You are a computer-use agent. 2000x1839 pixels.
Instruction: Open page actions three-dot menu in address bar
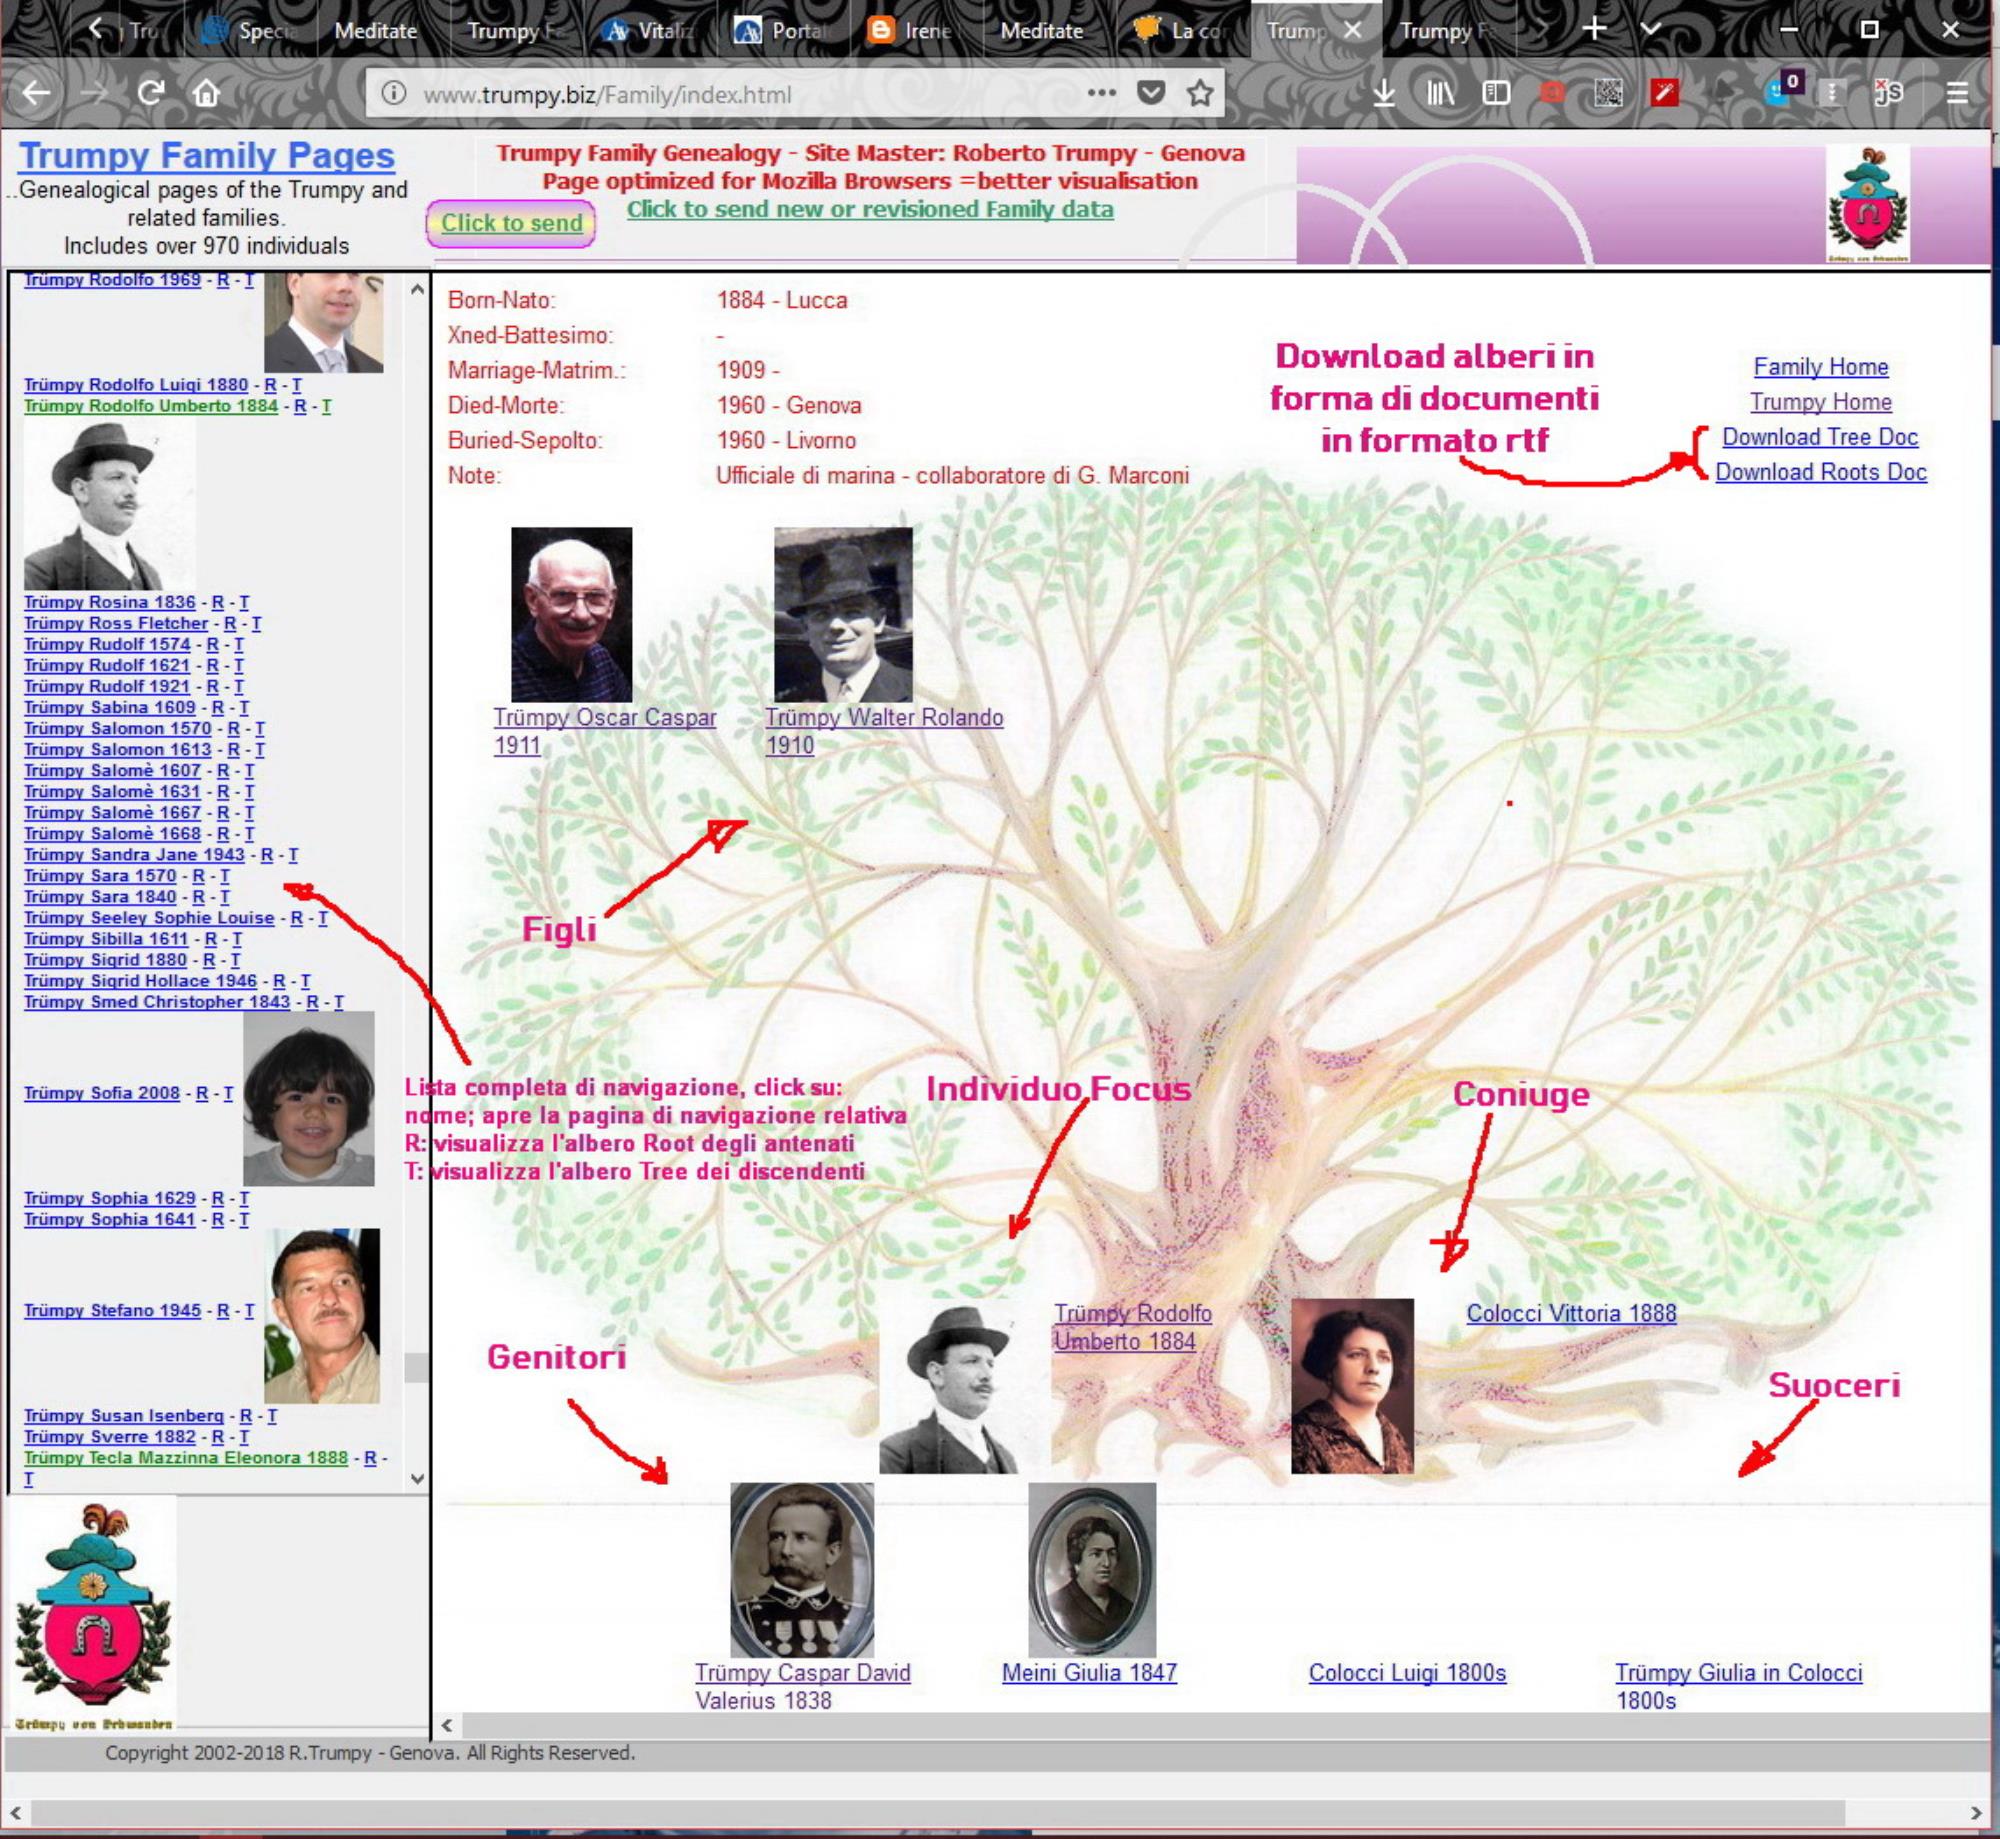1101,93
